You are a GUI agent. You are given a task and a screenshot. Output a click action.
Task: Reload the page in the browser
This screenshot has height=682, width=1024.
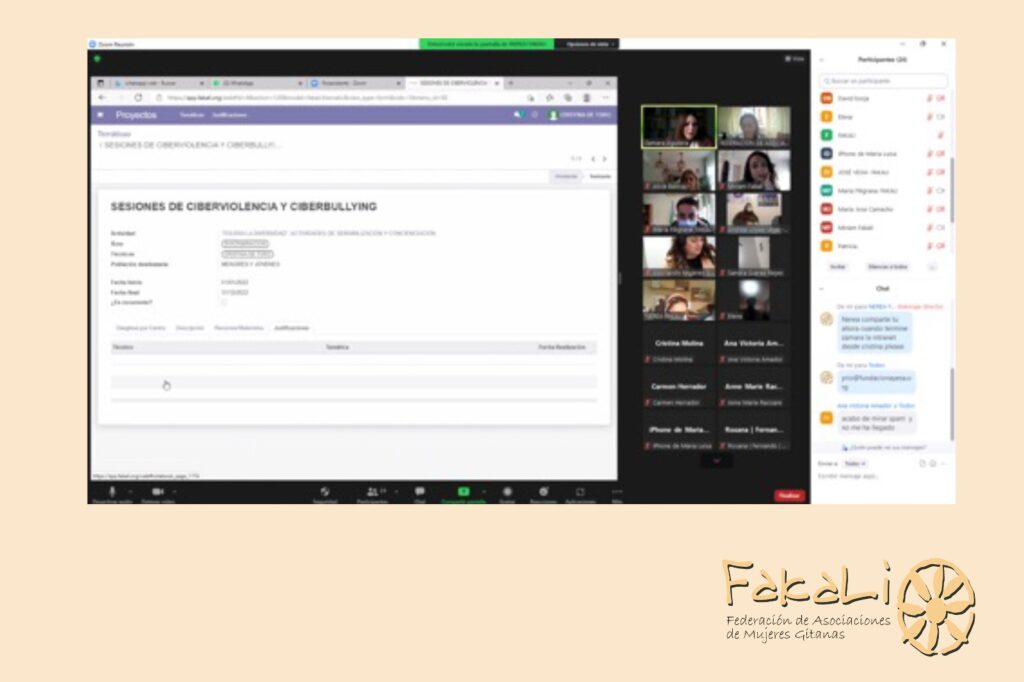(138, 97)
